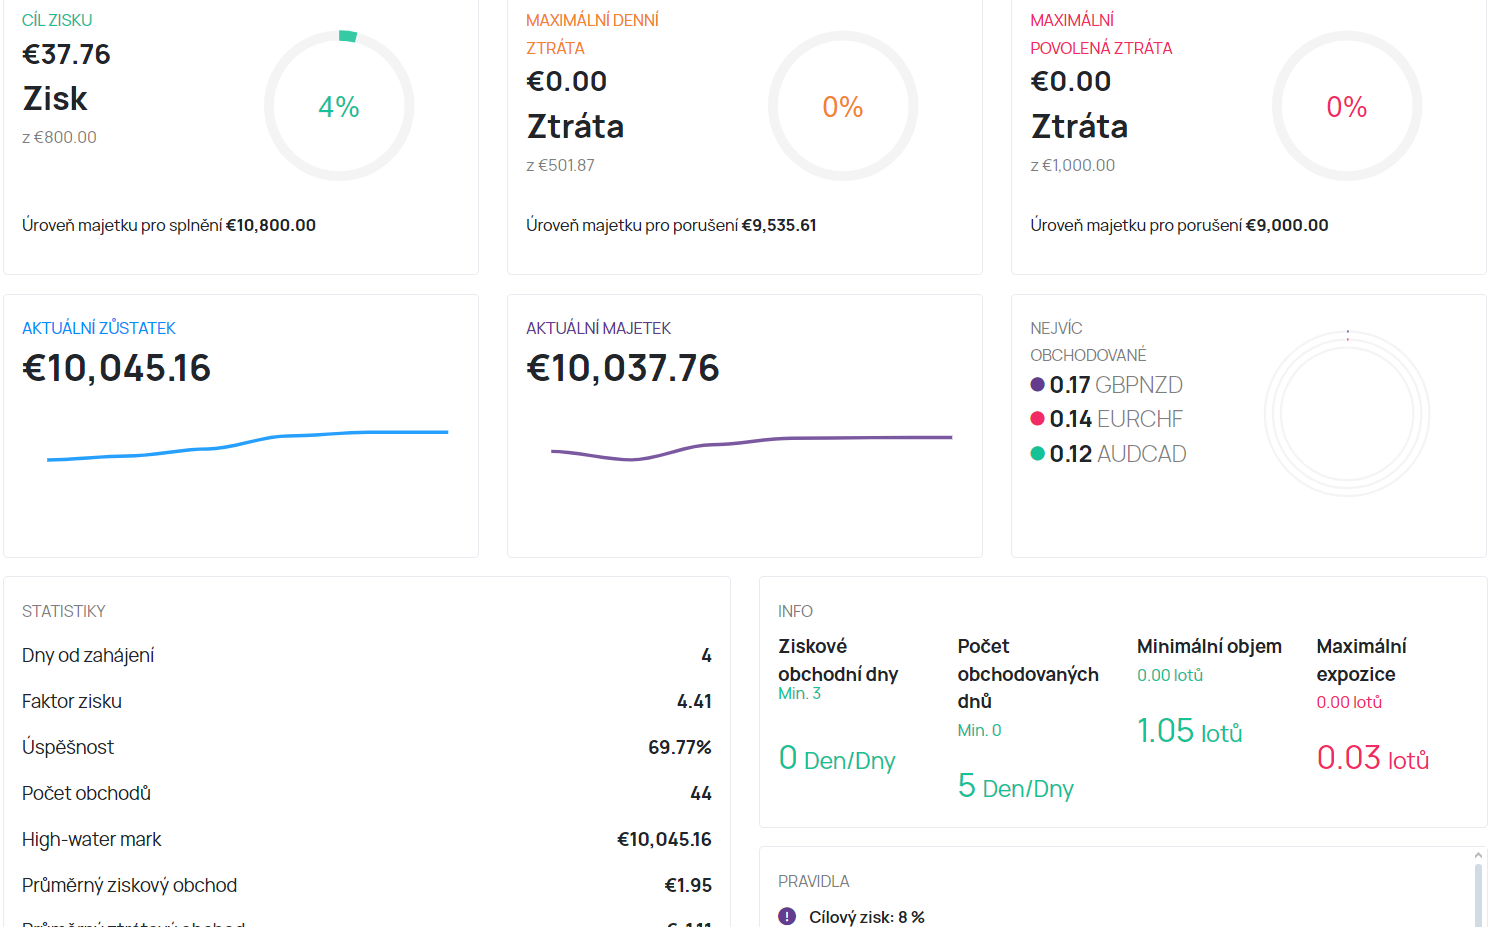Click the purple GBPNZD legend dot

pos(1037,385)
